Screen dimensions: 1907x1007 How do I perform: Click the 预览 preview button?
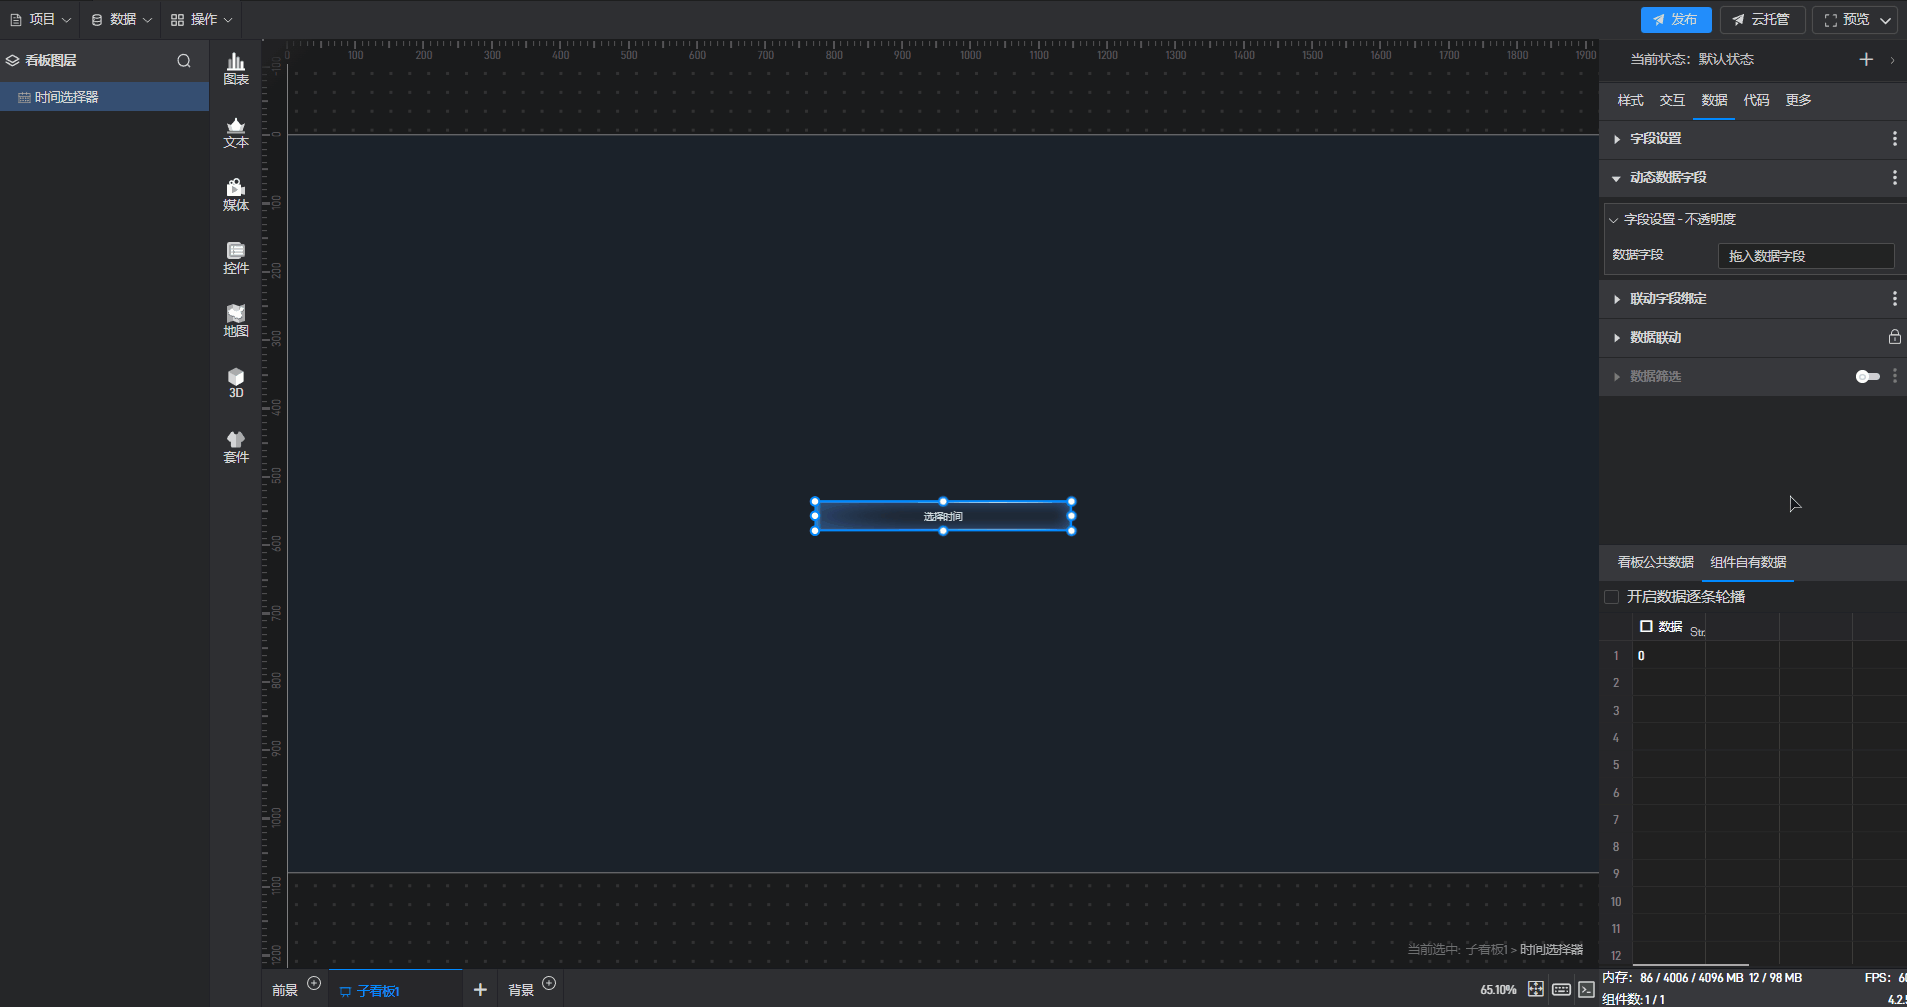tap(1846, 20)
